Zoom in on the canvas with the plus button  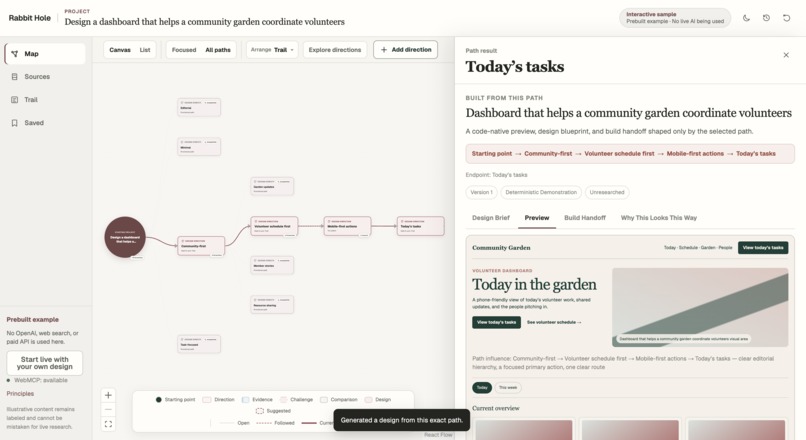[108, 395]
